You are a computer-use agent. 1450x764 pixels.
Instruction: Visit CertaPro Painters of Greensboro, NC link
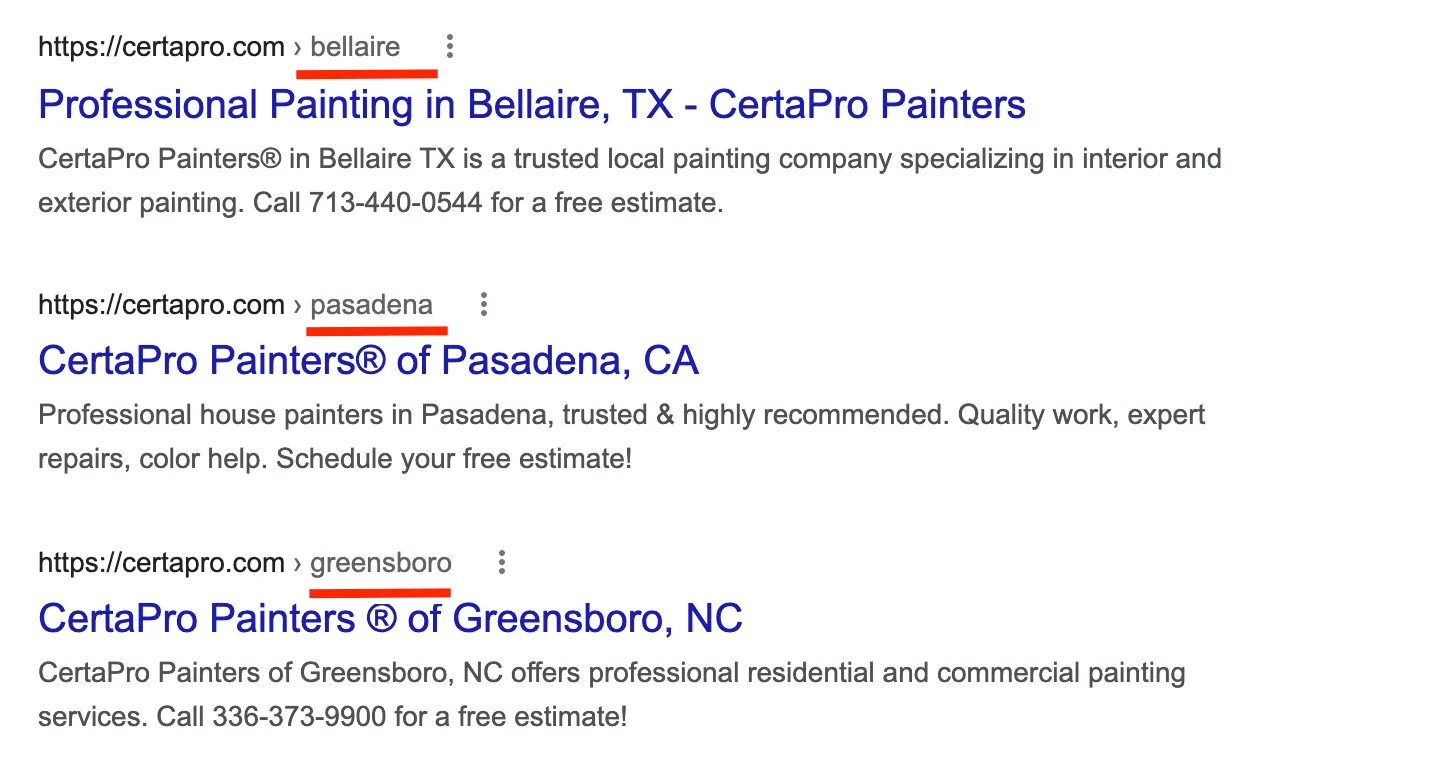click(390, 618)
